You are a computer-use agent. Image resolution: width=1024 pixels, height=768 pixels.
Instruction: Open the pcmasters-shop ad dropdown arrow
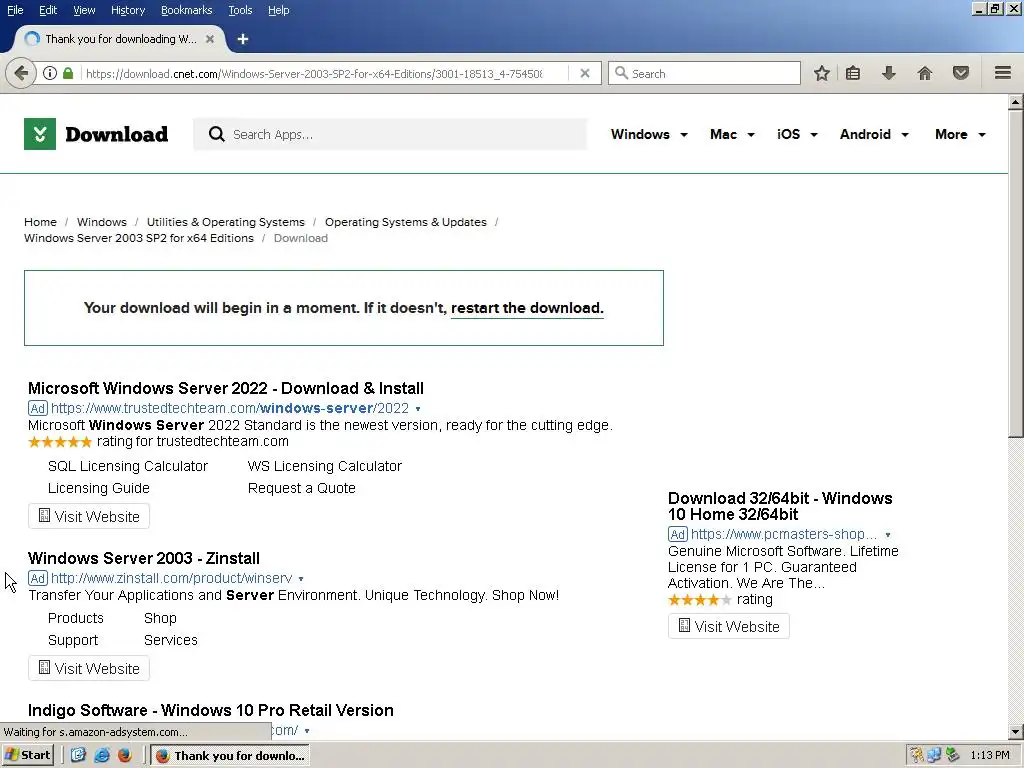tap(888, 535)
